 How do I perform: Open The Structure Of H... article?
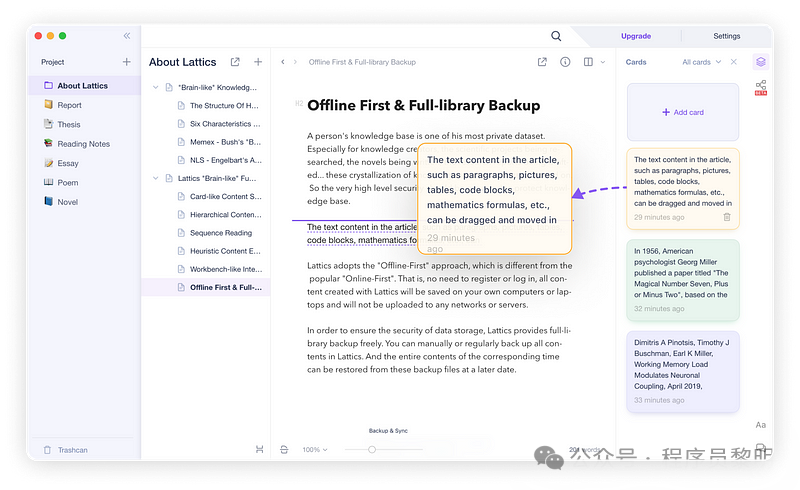206,106
